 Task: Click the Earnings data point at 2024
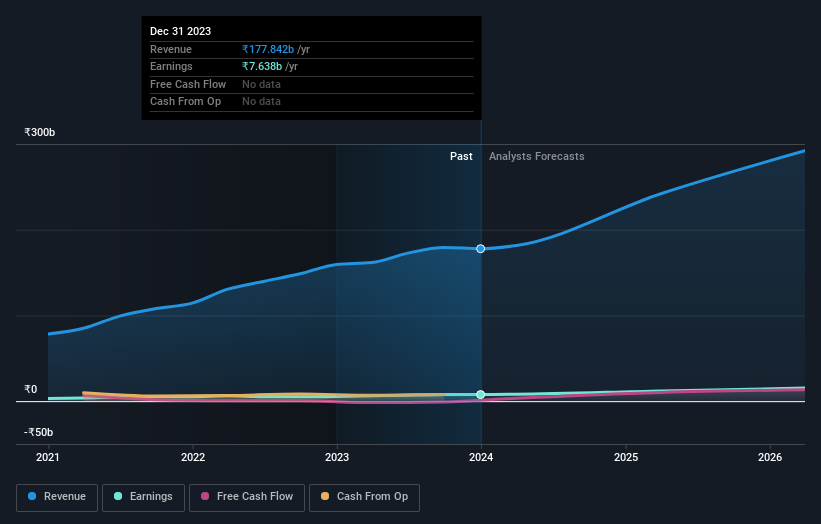click(x=481, y=395)
